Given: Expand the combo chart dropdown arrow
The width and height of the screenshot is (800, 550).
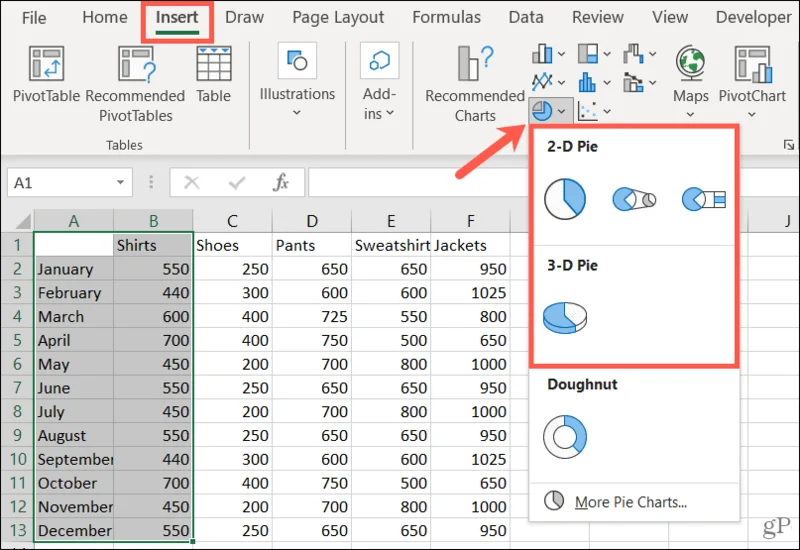Looking at the screenshot, I should (x=653, y=82).
